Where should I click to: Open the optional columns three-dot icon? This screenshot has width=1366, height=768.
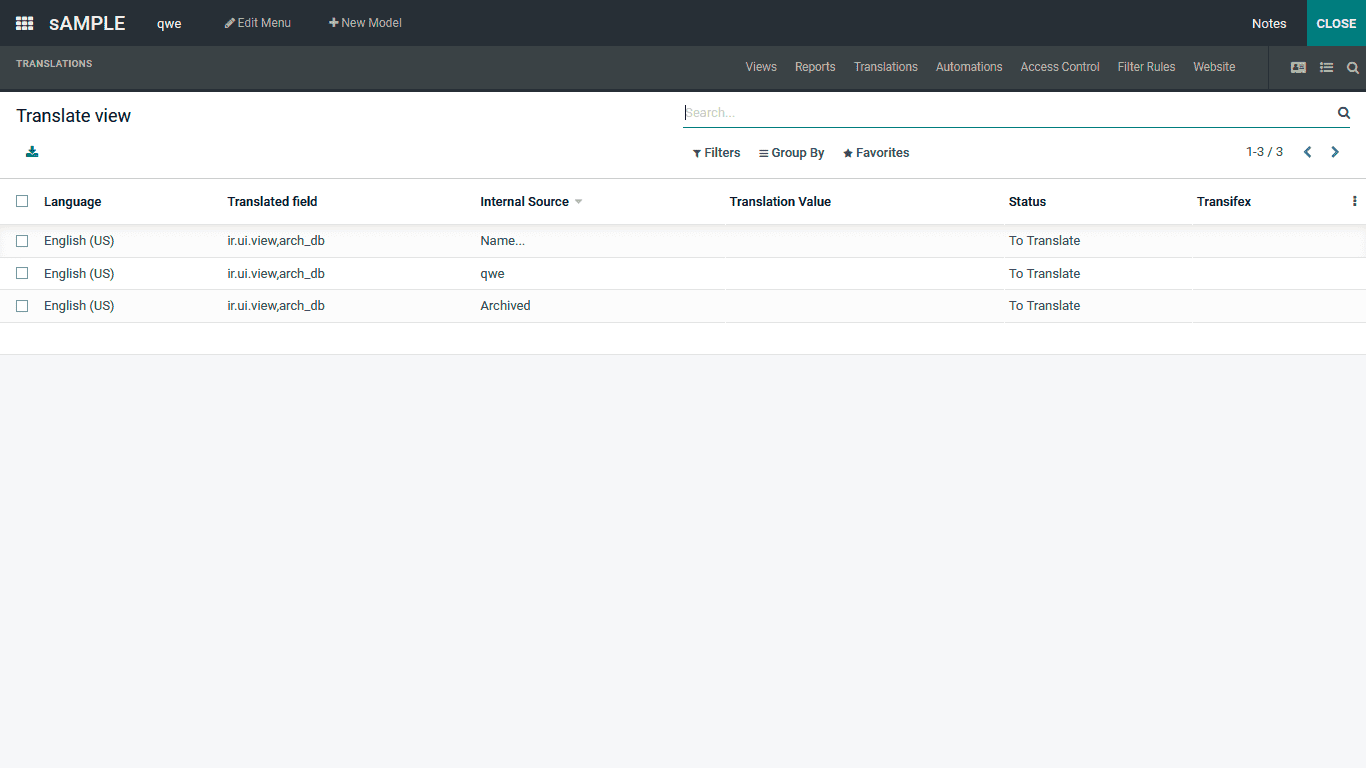(1354, 201)
